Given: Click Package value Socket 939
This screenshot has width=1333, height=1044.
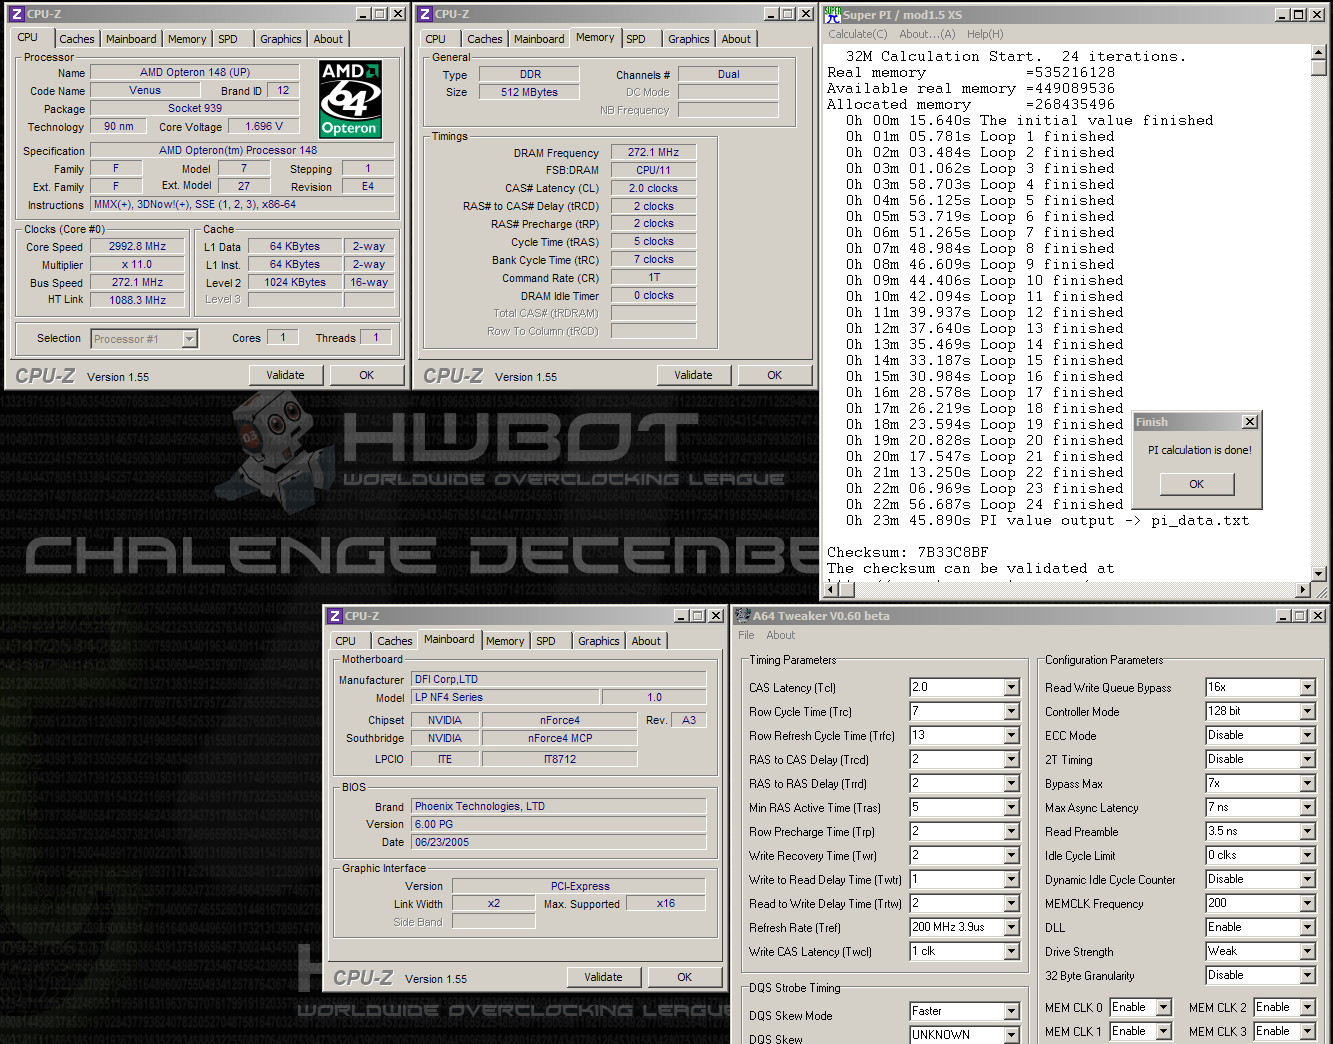Looking at the screenshot, I should (195, 108).
